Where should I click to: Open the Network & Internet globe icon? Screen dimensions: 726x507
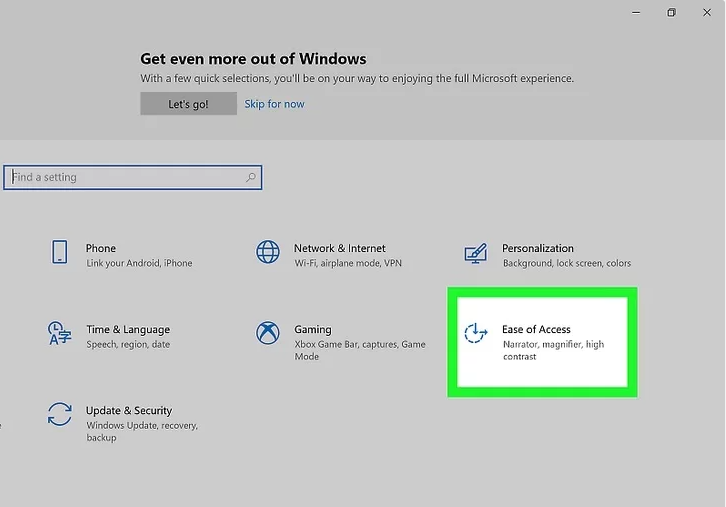click(x=268, y=251)
